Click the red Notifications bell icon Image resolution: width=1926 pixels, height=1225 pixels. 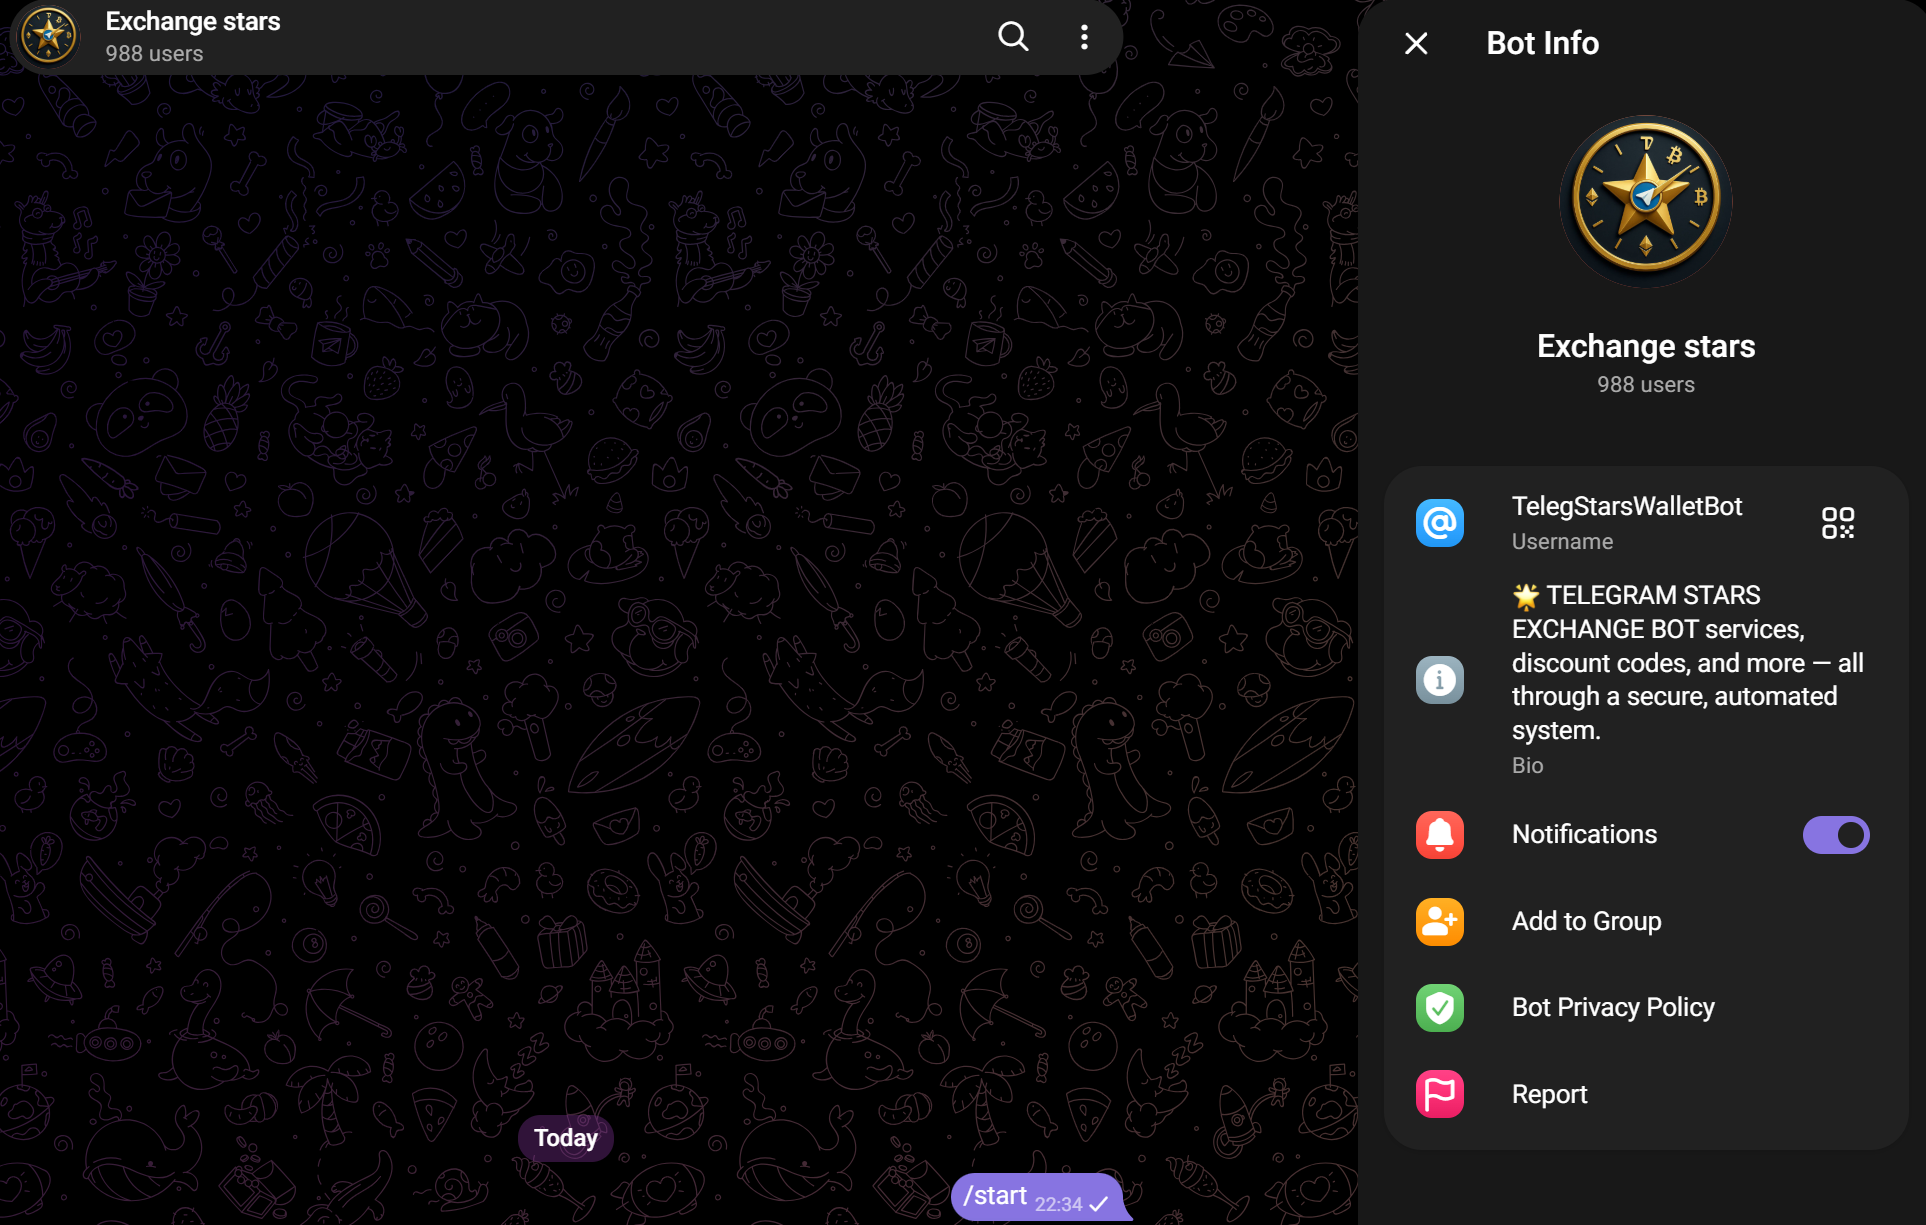pyautogui.click(x=1440, y=835)
